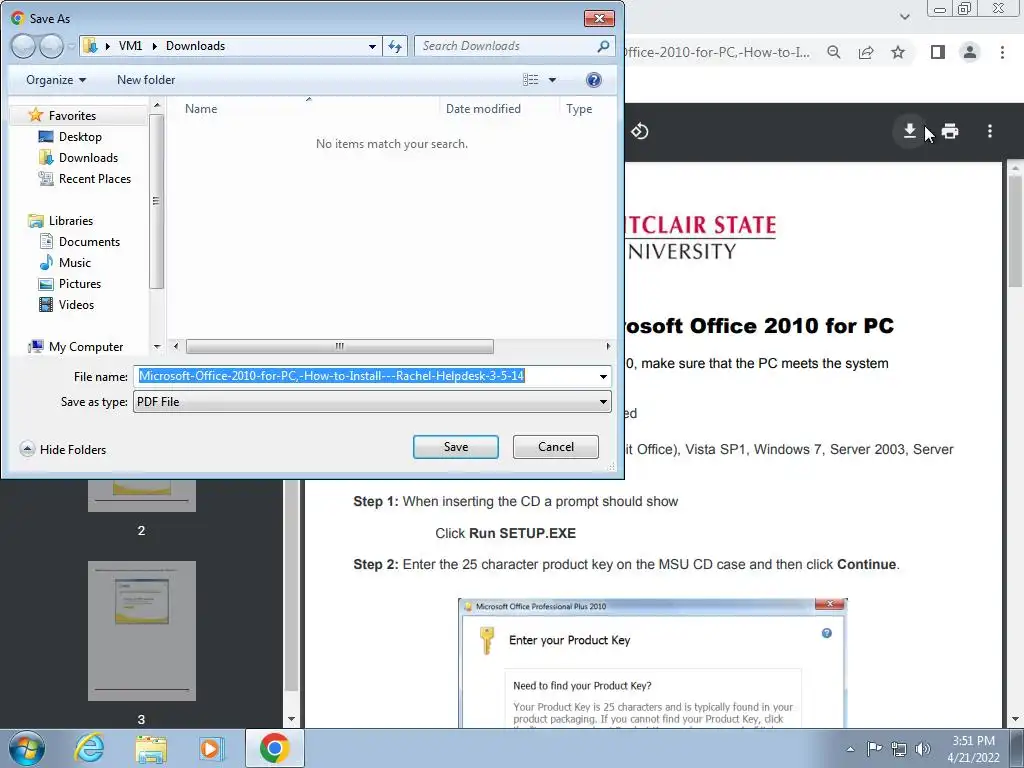Expand the Chrome tab search chevron

pos(904,16)
